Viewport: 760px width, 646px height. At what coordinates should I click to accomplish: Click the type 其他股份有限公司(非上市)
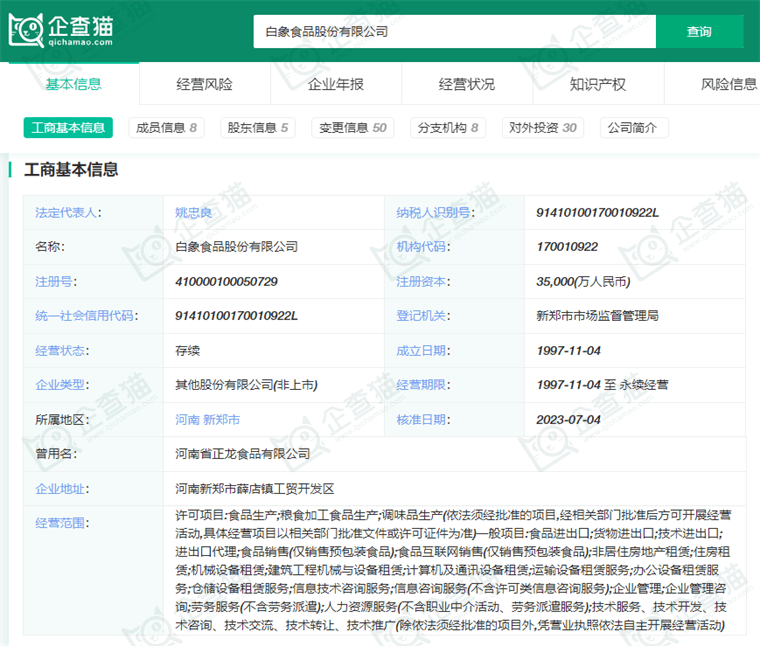(x=246, y=385)
